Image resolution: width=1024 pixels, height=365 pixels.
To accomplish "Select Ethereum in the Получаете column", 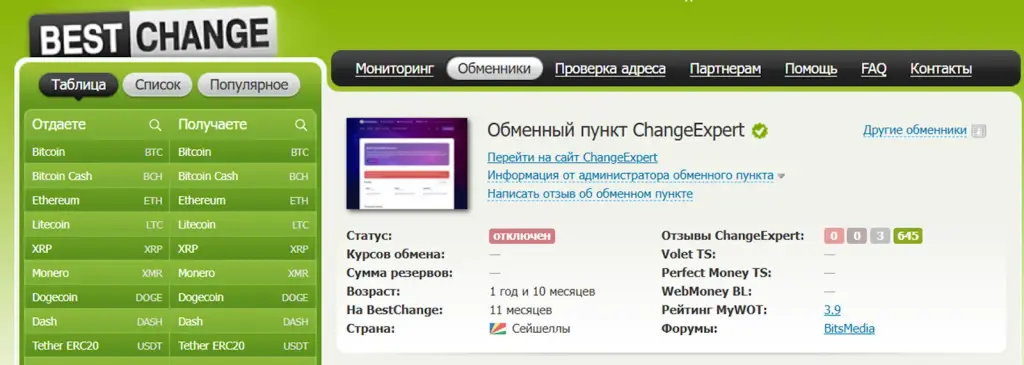I will 243,200.
